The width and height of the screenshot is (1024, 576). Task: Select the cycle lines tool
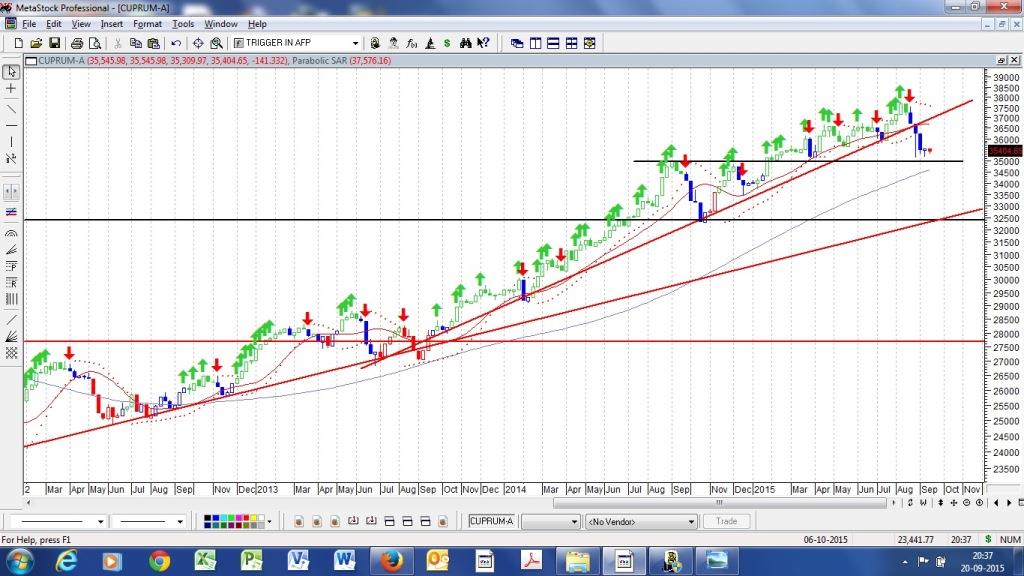click(11, 299)
